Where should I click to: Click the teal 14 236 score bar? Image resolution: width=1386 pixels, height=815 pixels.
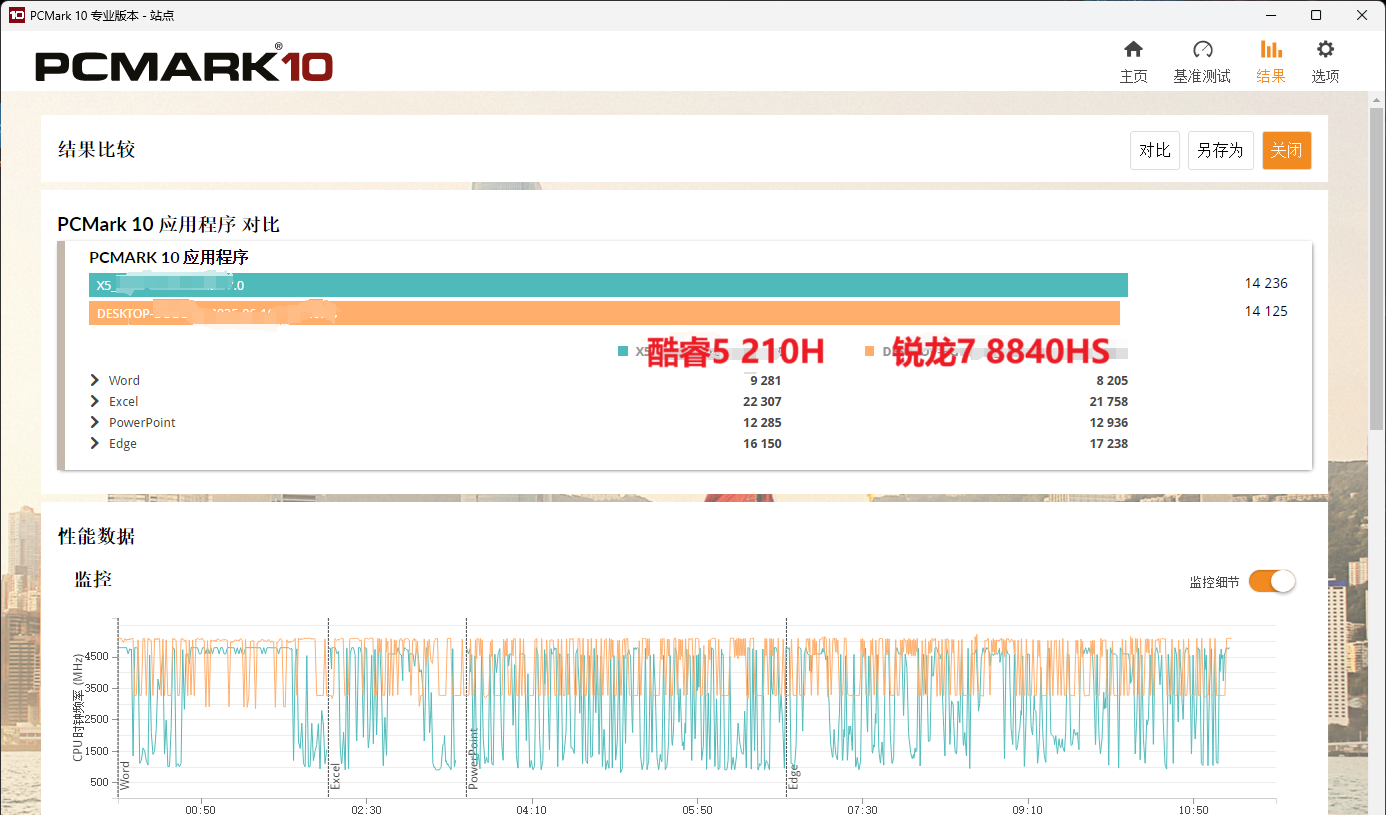608,285
